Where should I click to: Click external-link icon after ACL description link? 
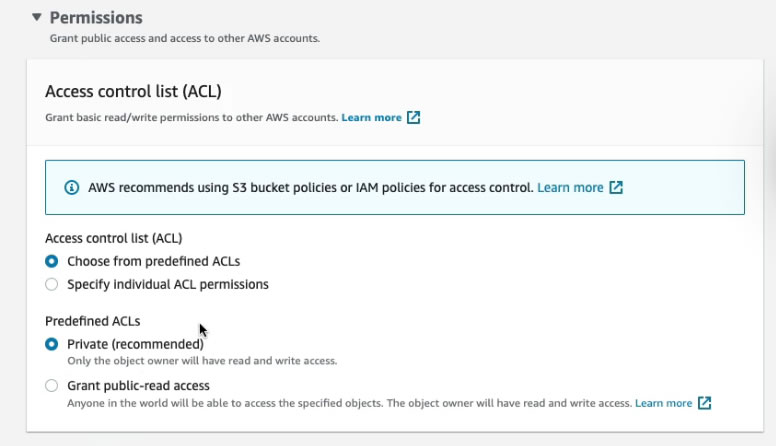click(x=413, y=118)
